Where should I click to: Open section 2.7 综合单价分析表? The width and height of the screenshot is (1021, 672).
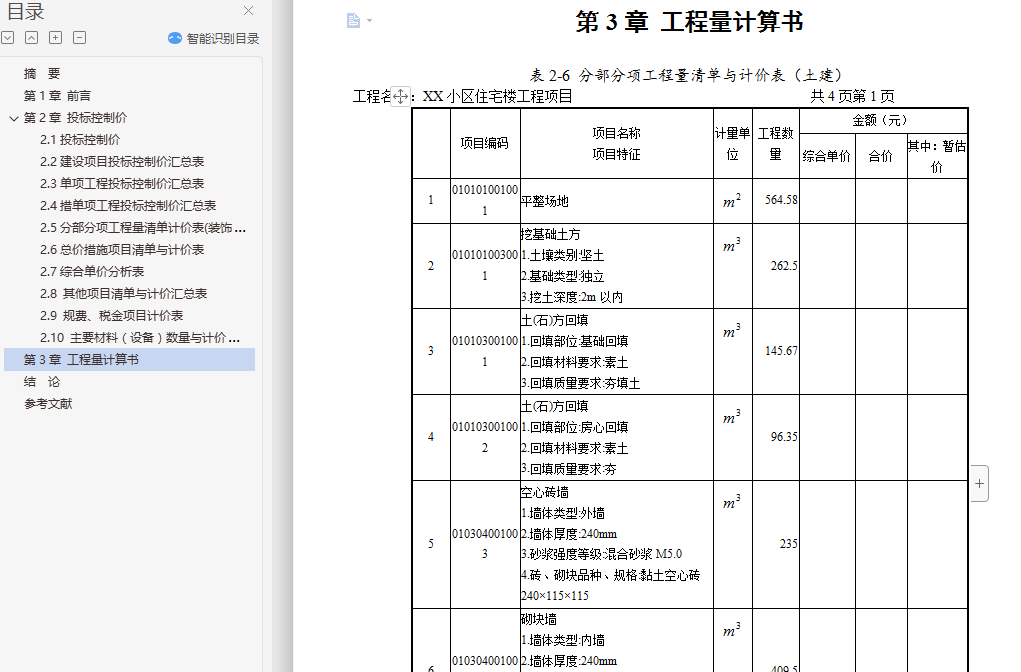(x=92, y=272)
